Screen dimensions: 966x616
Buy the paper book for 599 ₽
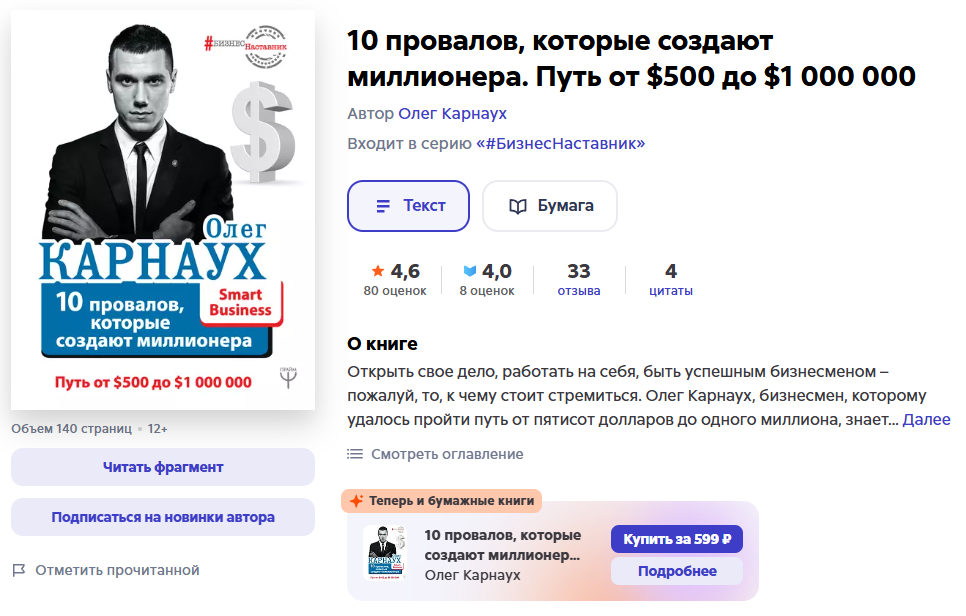(677, 539)
